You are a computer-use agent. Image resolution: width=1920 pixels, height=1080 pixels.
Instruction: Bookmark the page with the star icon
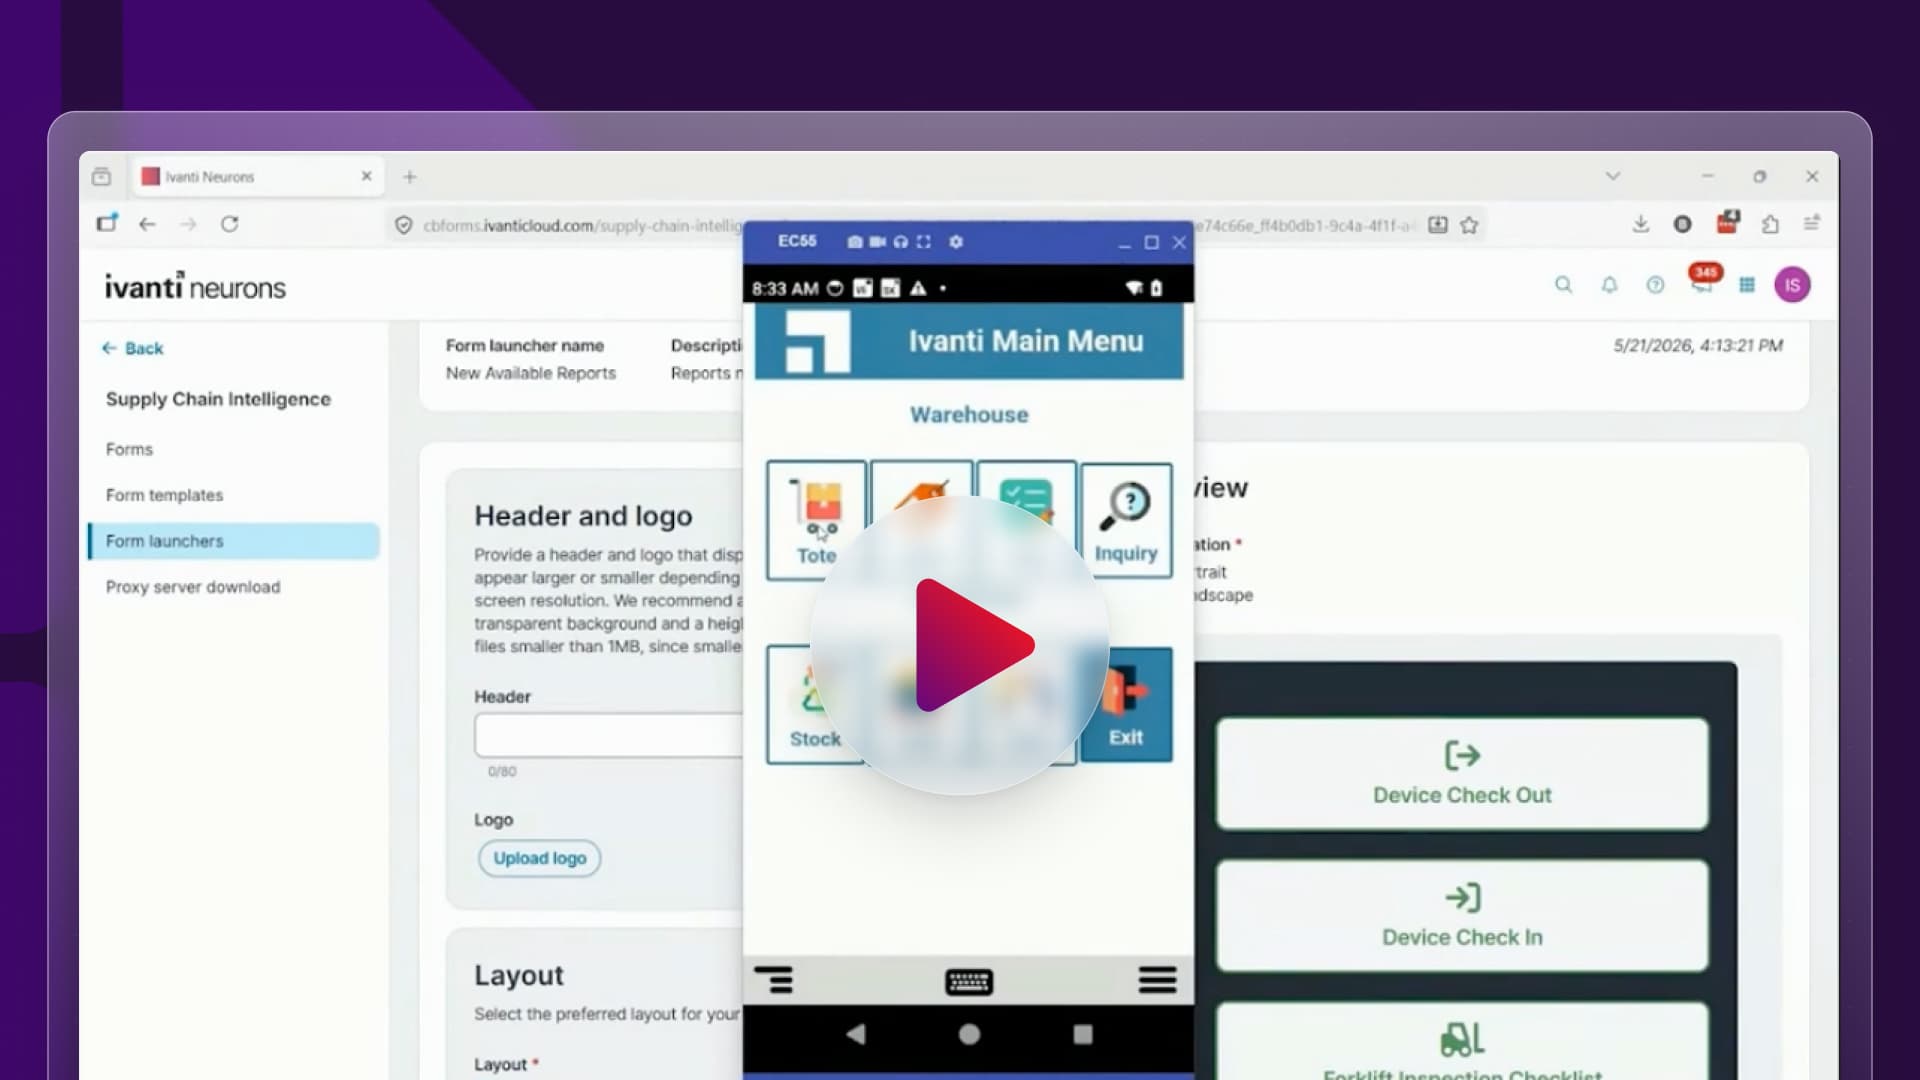tap(1469, 225)
